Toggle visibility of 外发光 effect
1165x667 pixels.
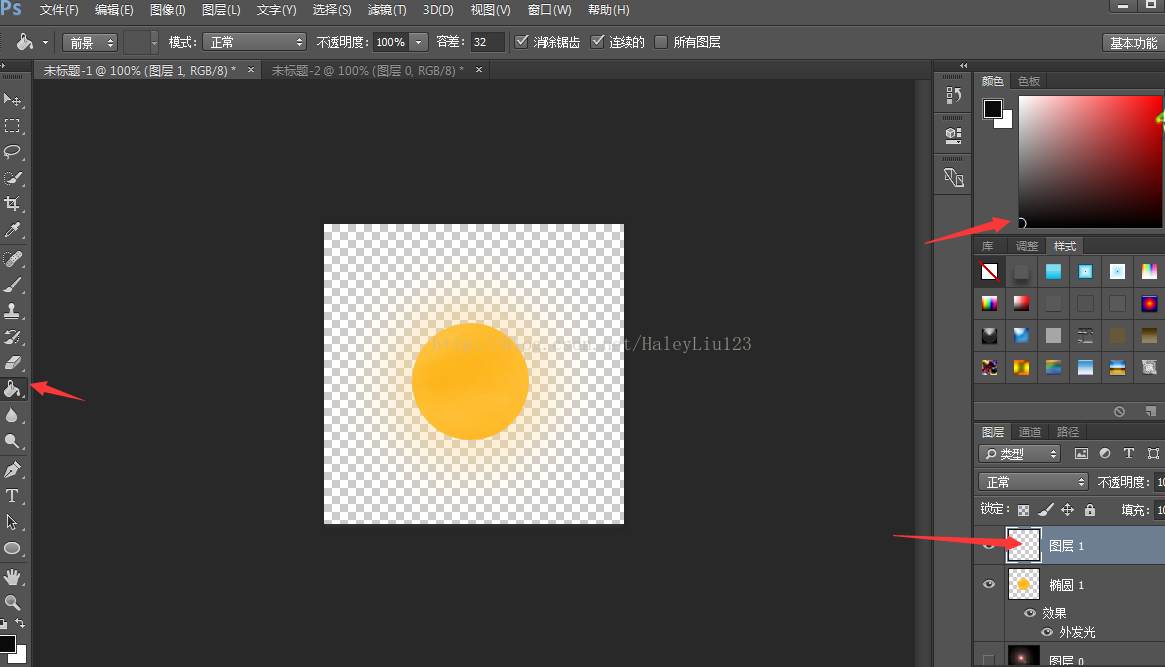(1047, 632)
